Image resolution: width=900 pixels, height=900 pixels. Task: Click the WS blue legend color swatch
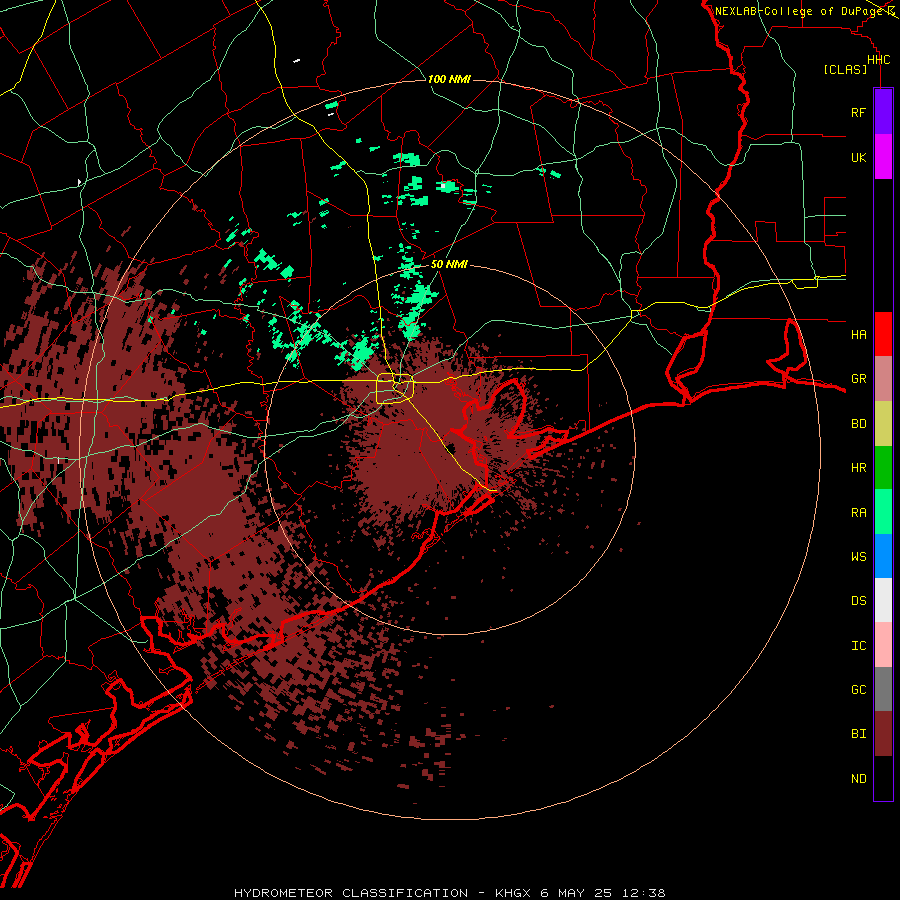point(883,556)
